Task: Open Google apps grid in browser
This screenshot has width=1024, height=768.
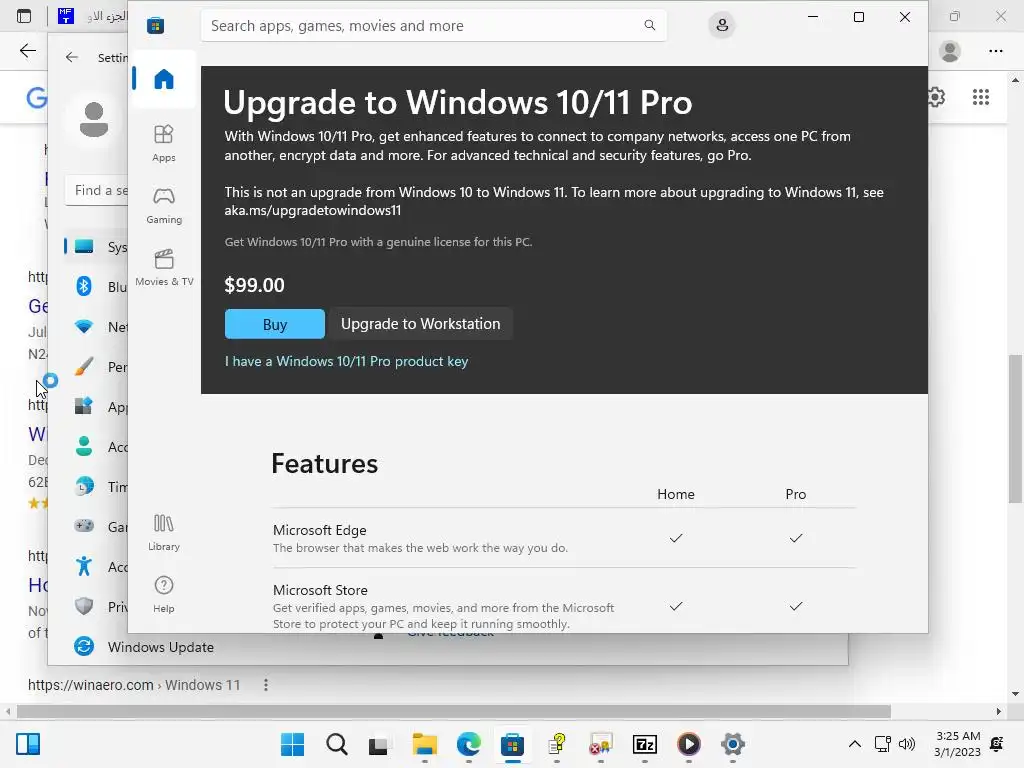Action: click(981, 97)
